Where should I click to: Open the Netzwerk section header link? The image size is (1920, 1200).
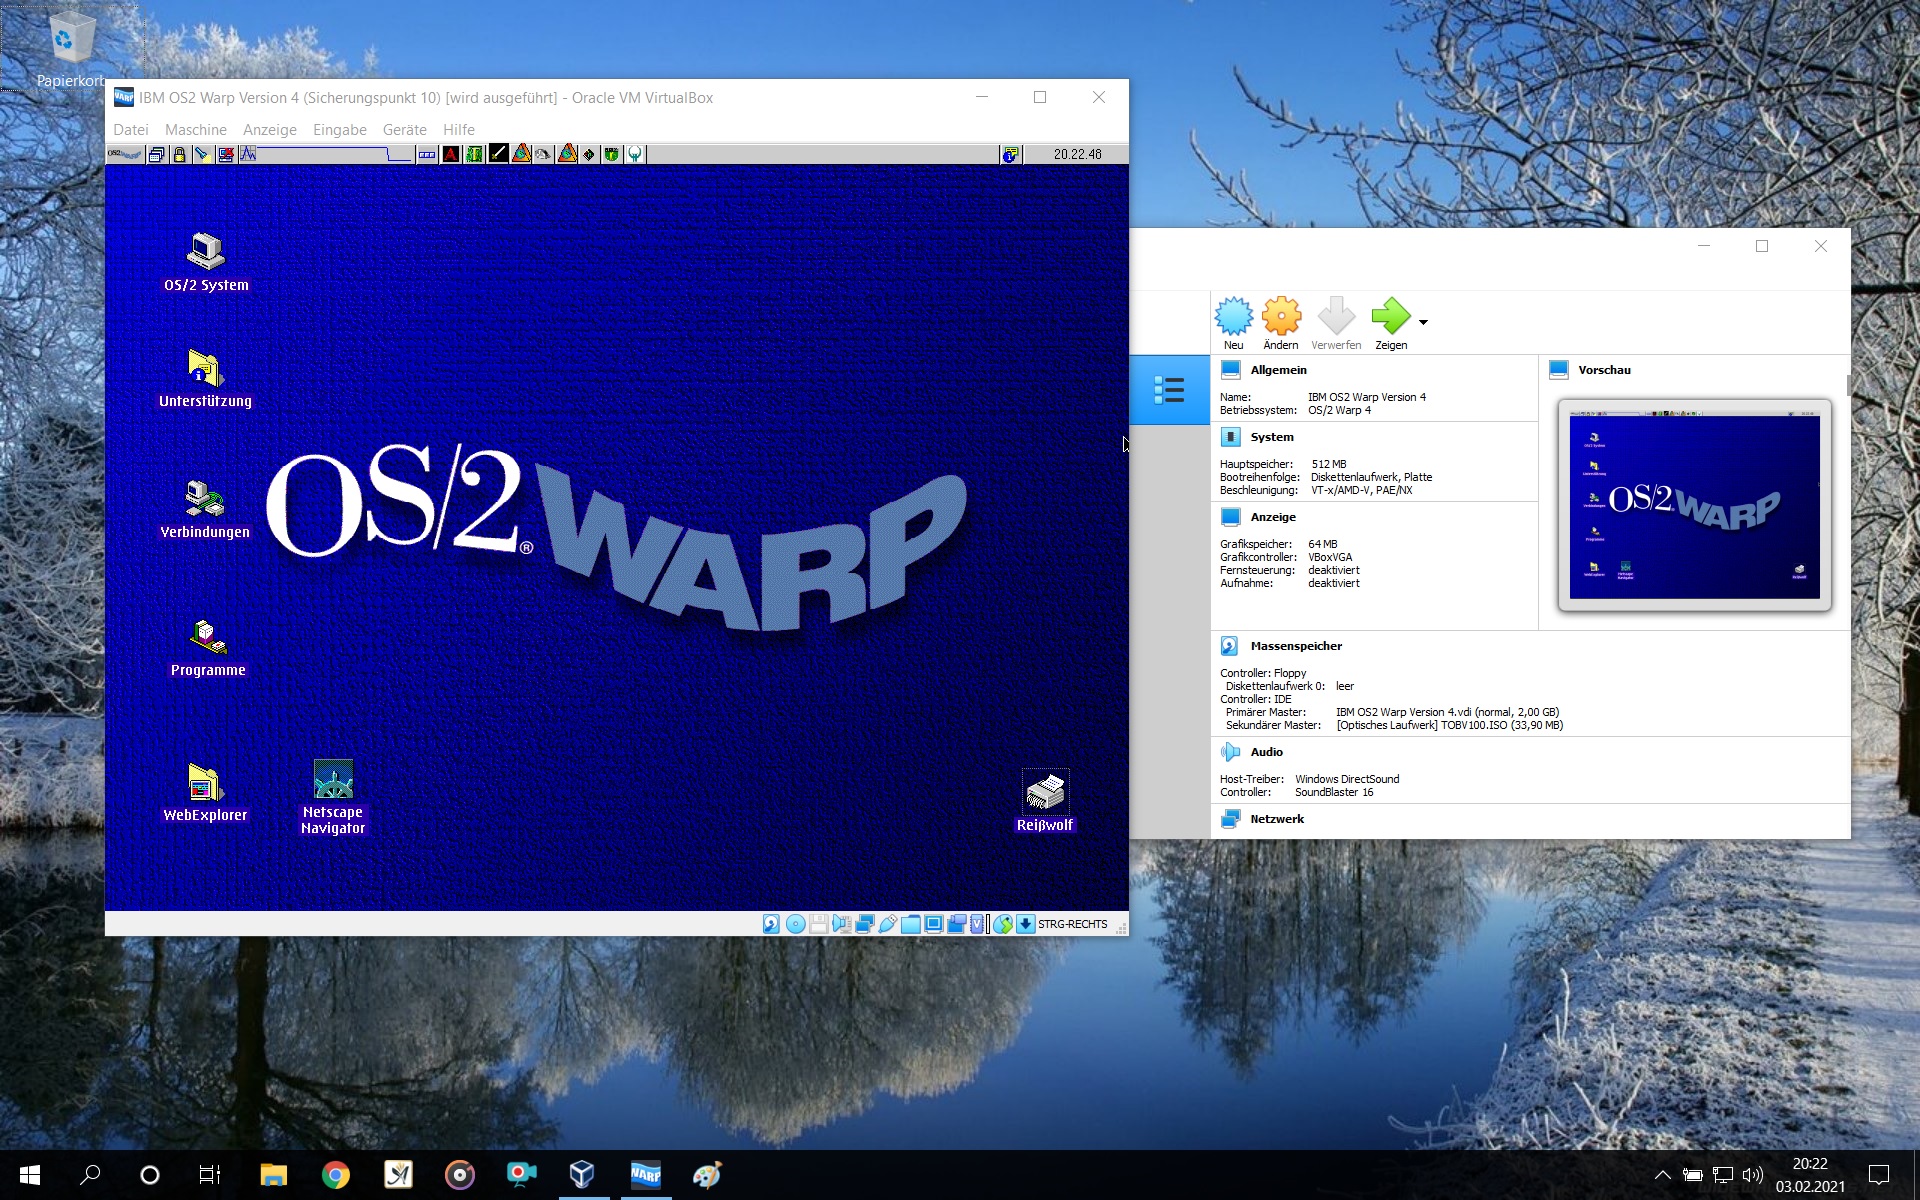tap(1277, 819)
